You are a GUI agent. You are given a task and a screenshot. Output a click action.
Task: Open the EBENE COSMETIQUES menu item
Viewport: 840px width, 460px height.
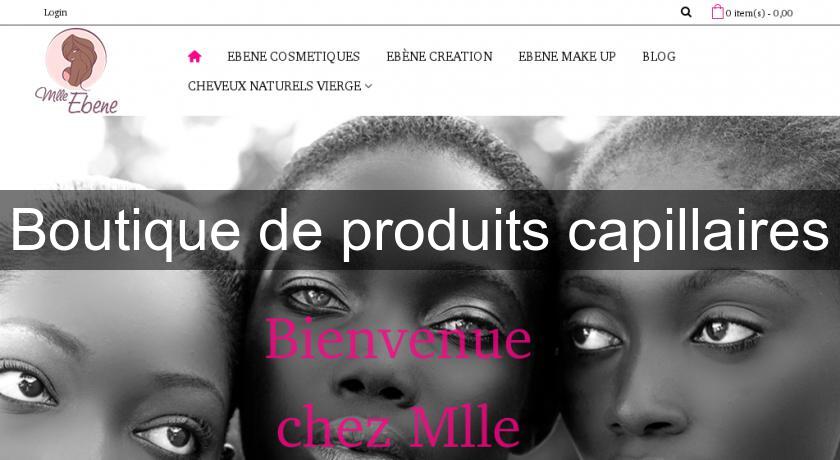pyautogui.click(x=294, y=56)
